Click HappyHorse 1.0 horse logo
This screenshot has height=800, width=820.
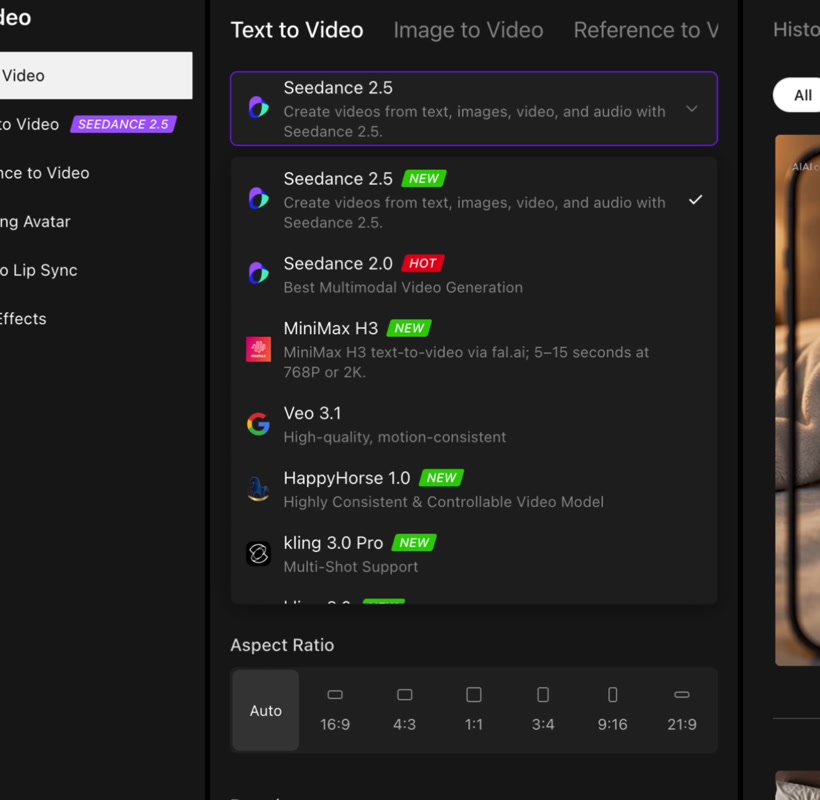258,489
